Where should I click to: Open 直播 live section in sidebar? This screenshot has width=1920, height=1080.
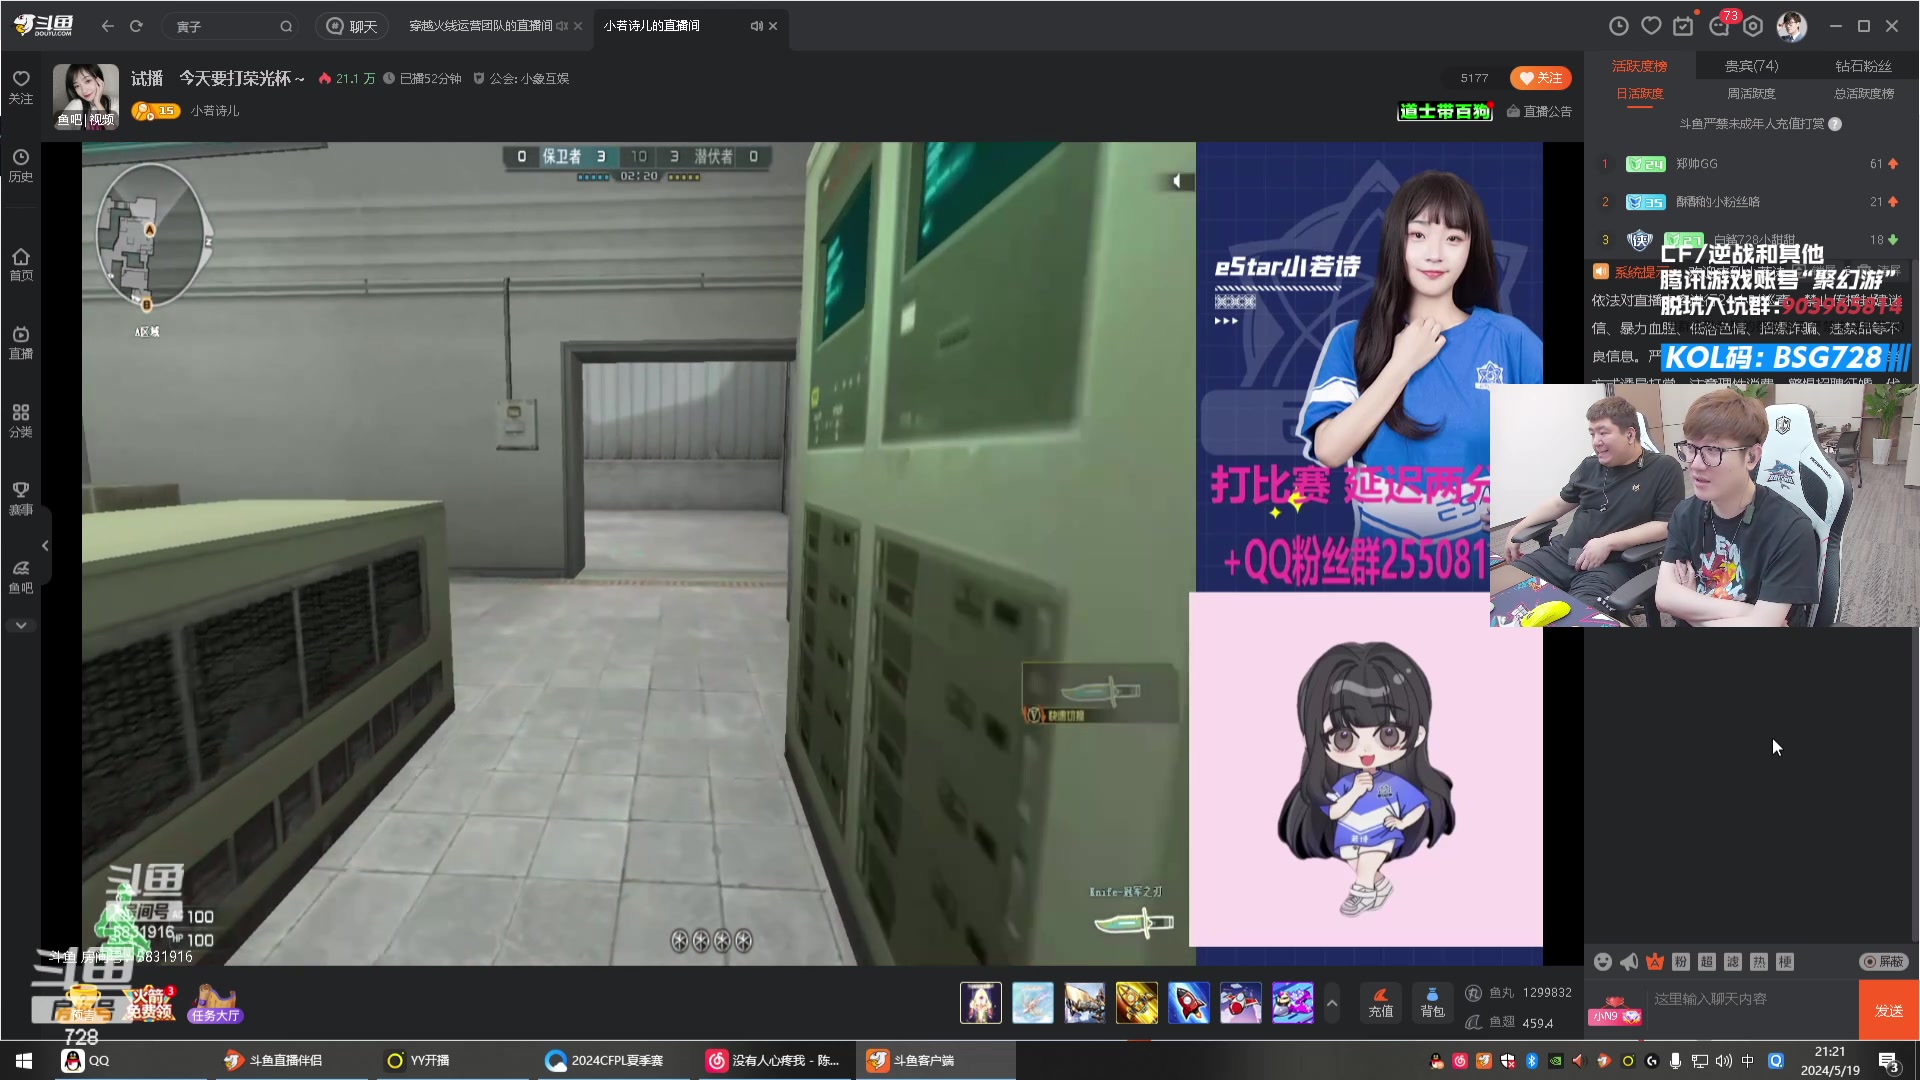tap(21, 343)
